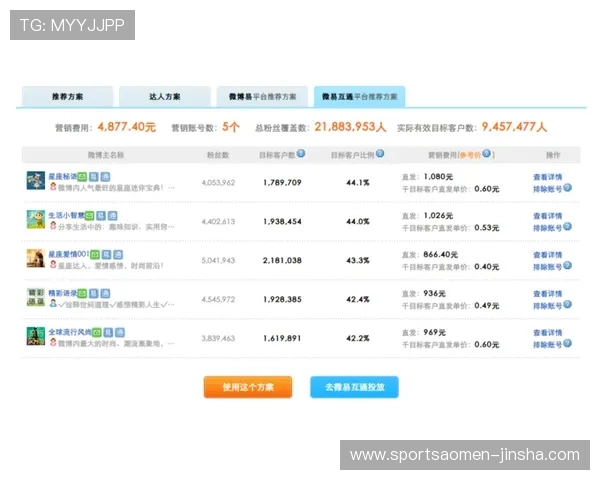600x480 pixels.
Task: Click green message badge after 全球流行风尚
Action: coord(96,332)
